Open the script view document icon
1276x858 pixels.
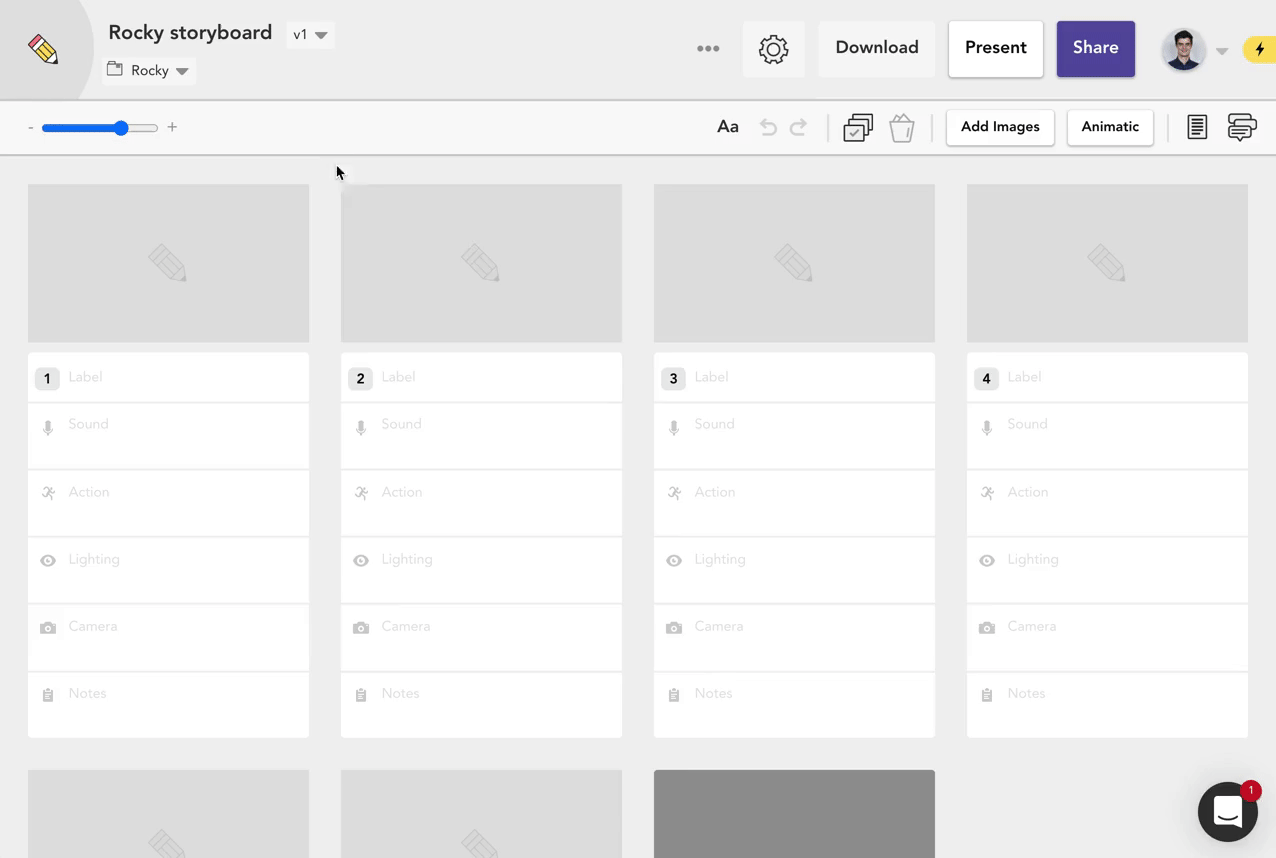click(x=1197, y=127)
